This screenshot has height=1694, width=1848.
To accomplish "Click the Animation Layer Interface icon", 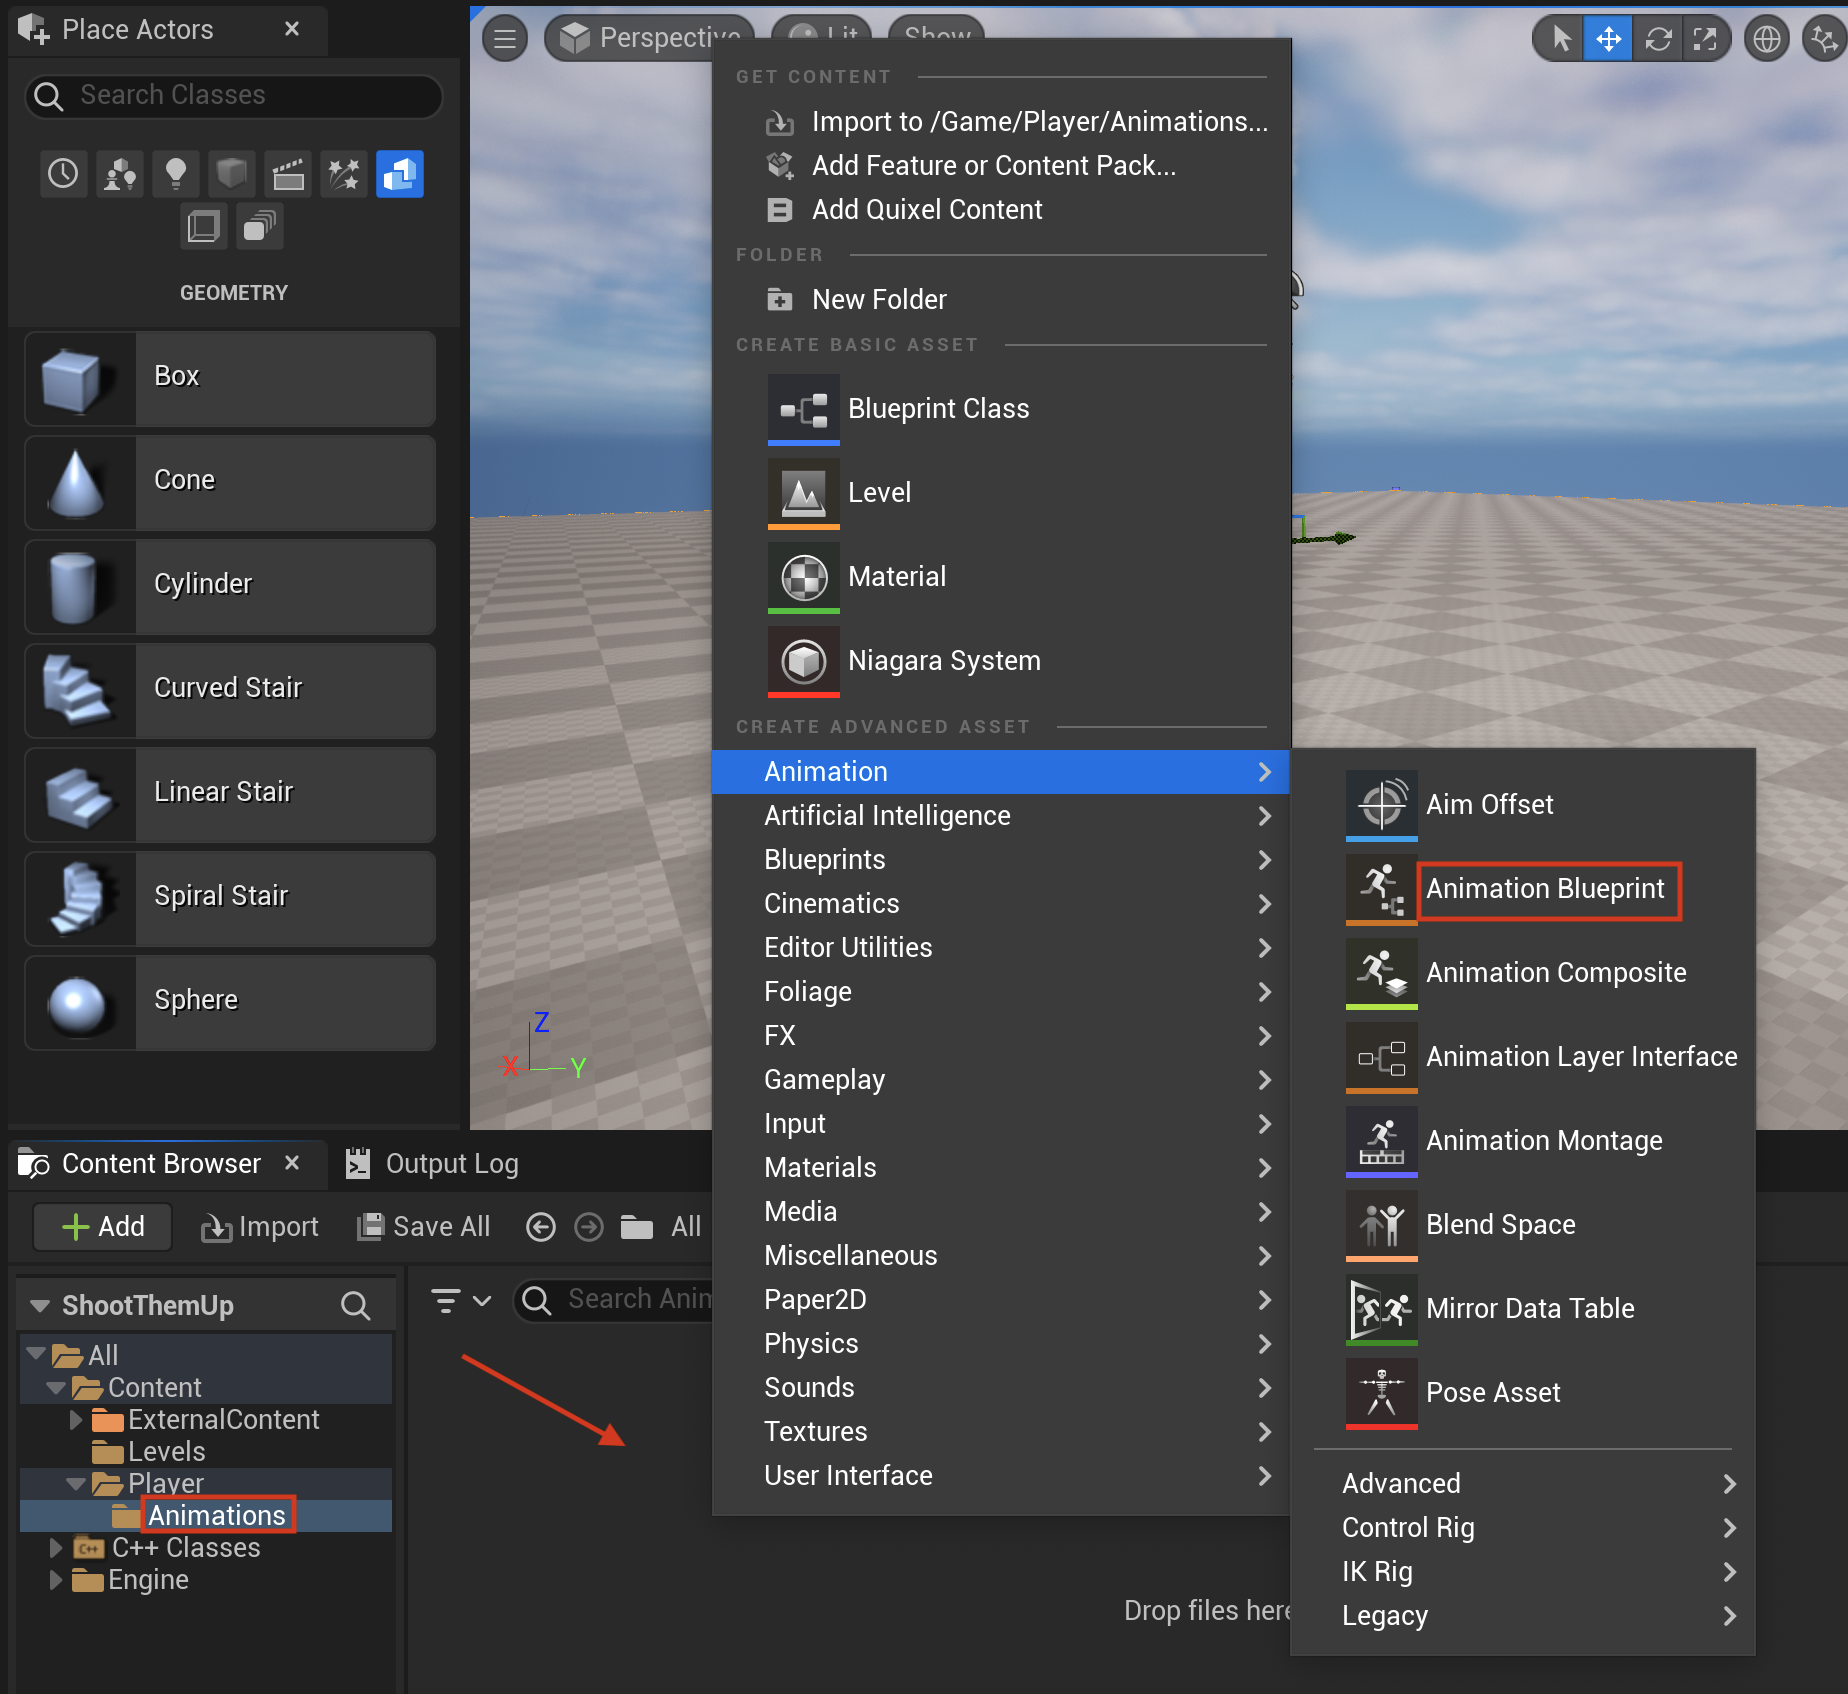I will pyautogui.click(x=1382, y=1057).
